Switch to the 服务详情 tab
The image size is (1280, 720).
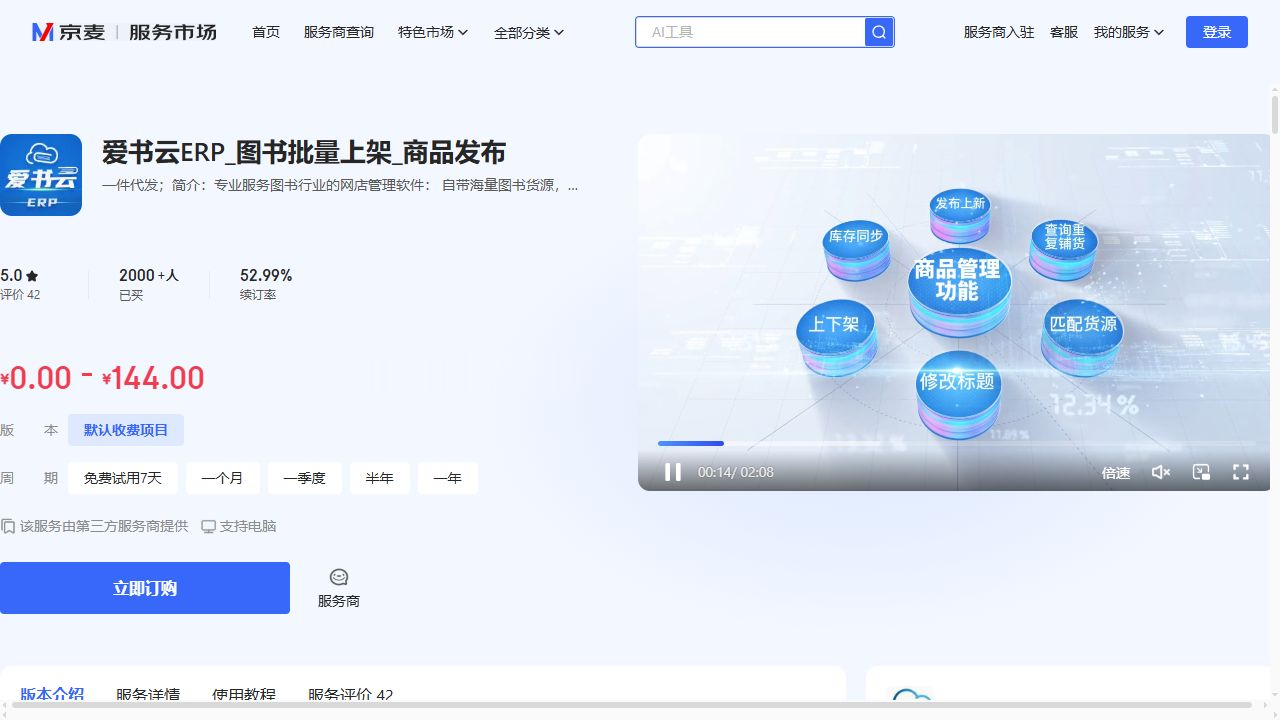tap(148, 694)
